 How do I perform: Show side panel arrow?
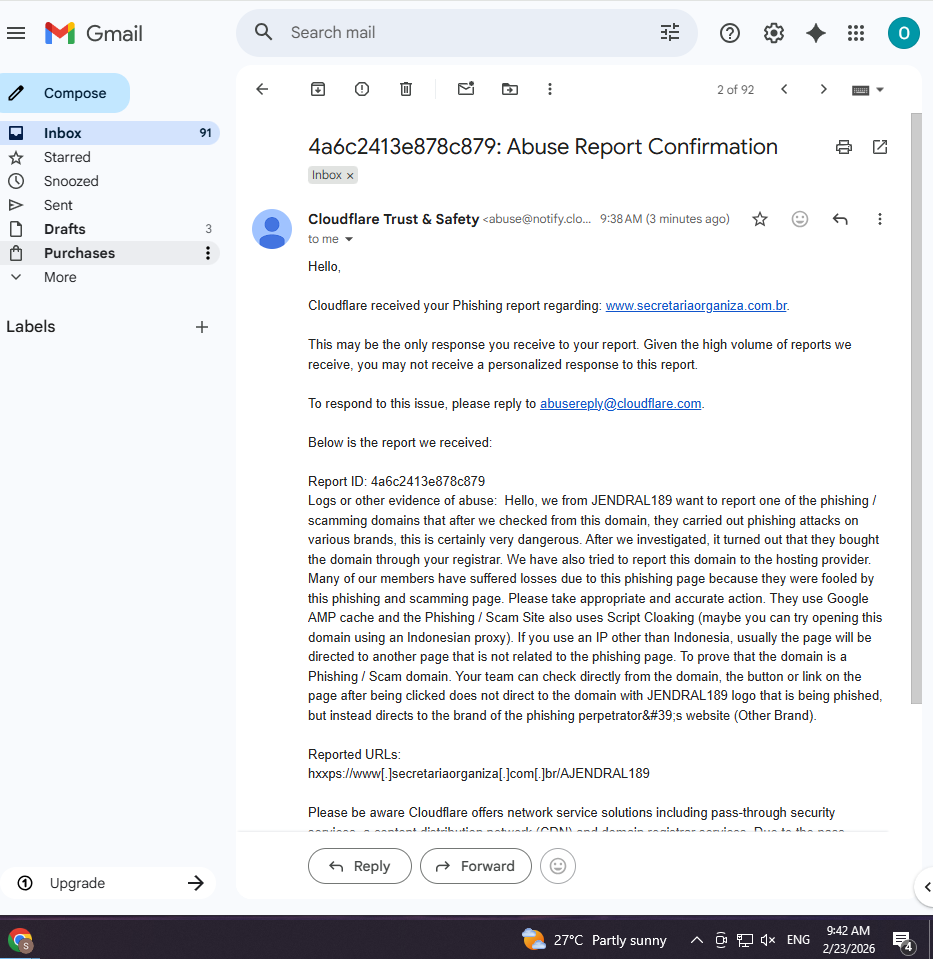(x=926, y=887)
